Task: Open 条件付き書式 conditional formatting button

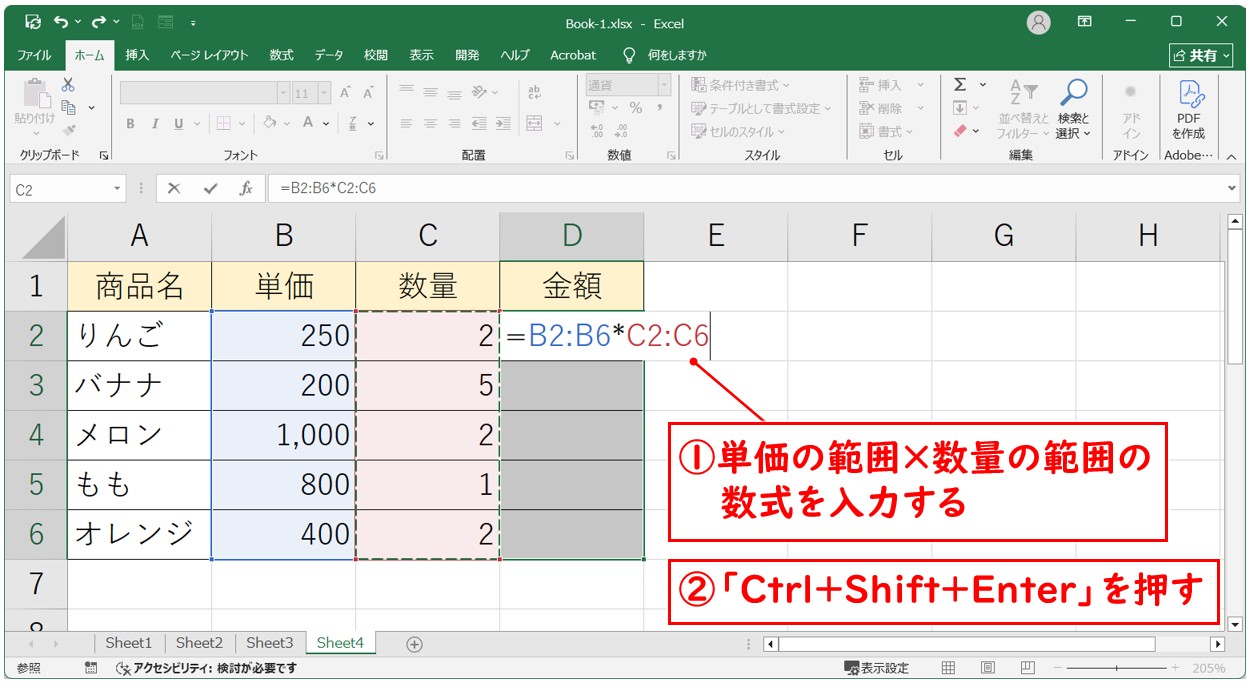Action: (741, 85)
